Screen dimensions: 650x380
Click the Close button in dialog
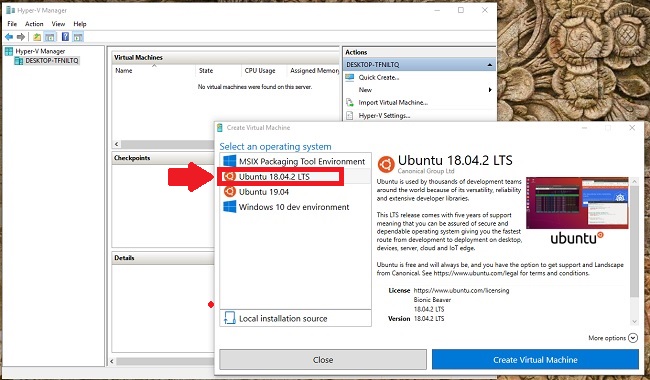tap(323, 359)
